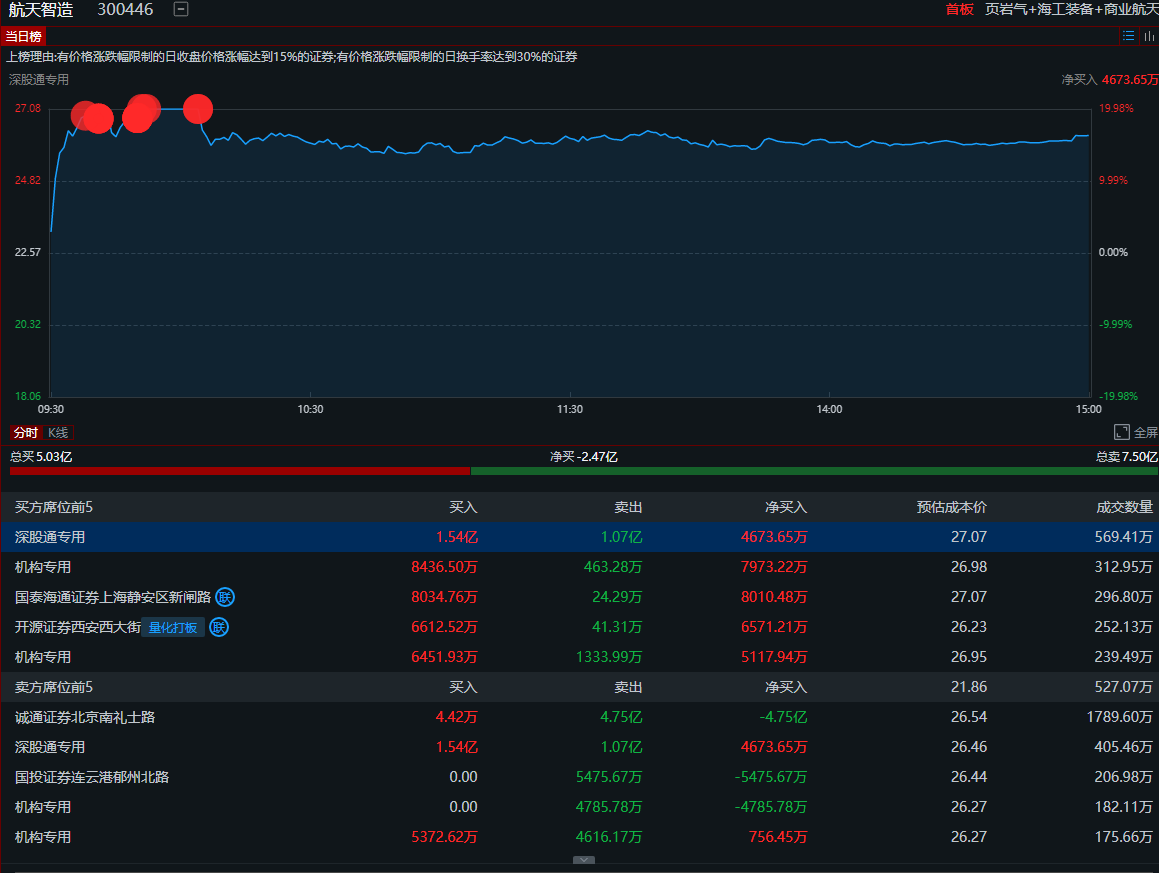Click the fullscreen 全屏 icon
Viewport: 1159px width, 873px height.
[x=1122, y=432]
